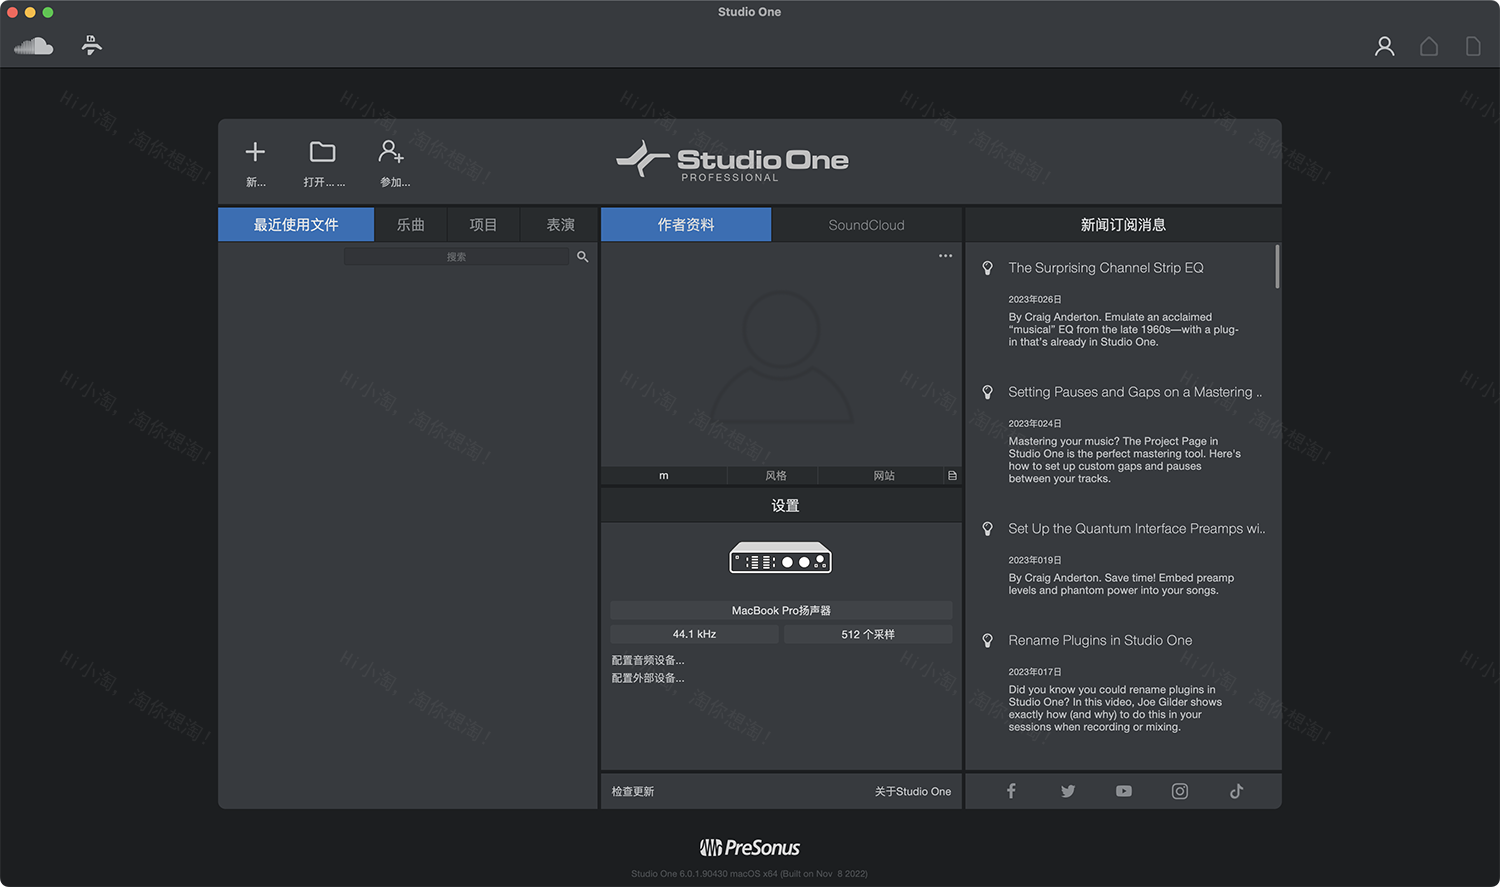Click 检查更新 to check for updates

[x=631, y=790]
